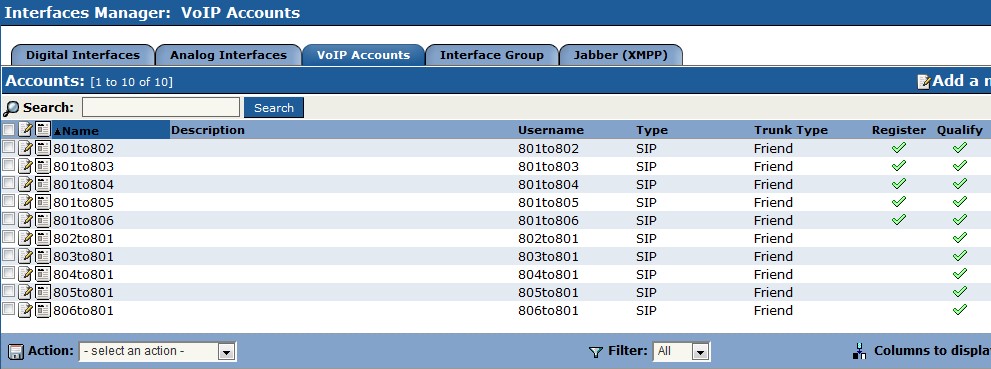The image size is (991, 369).
Task: Check the box for 806to801
Action: pos(9,309)
